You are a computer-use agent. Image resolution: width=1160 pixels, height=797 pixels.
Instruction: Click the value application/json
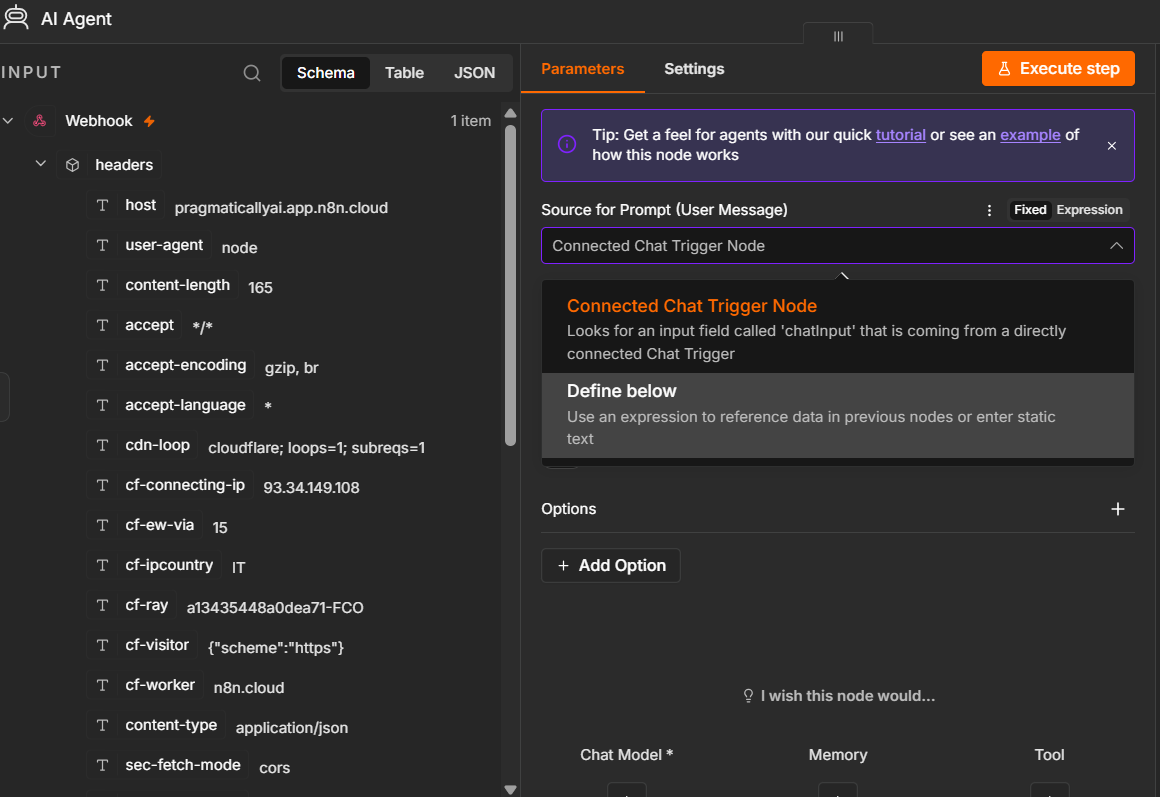[x=291, y=727]
